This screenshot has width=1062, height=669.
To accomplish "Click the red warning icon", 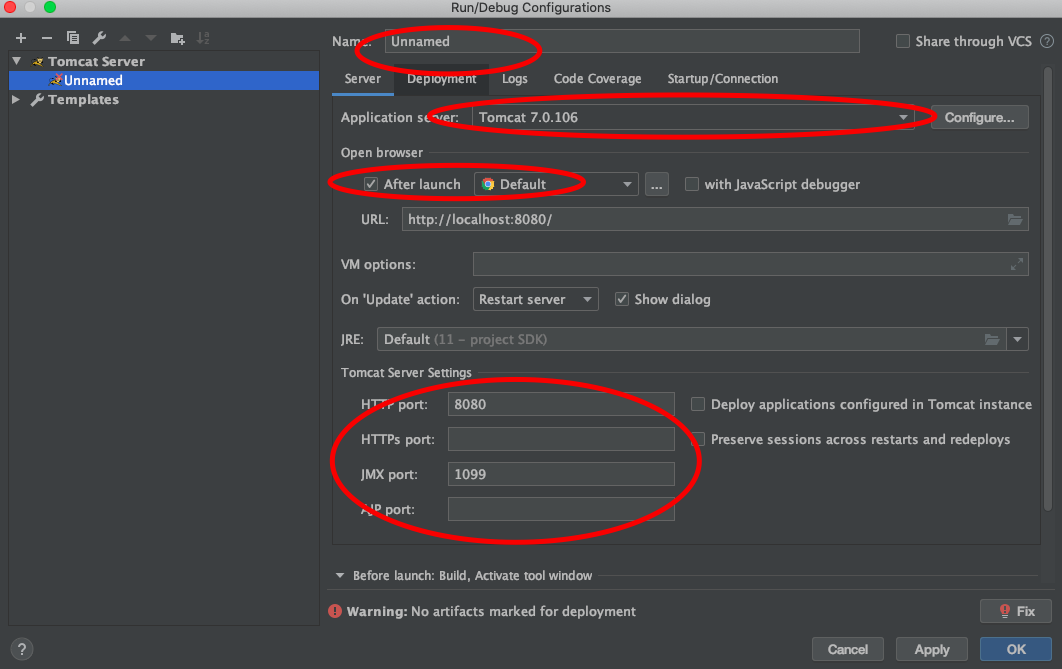I will pyautogui.click(x=335, y=611).
